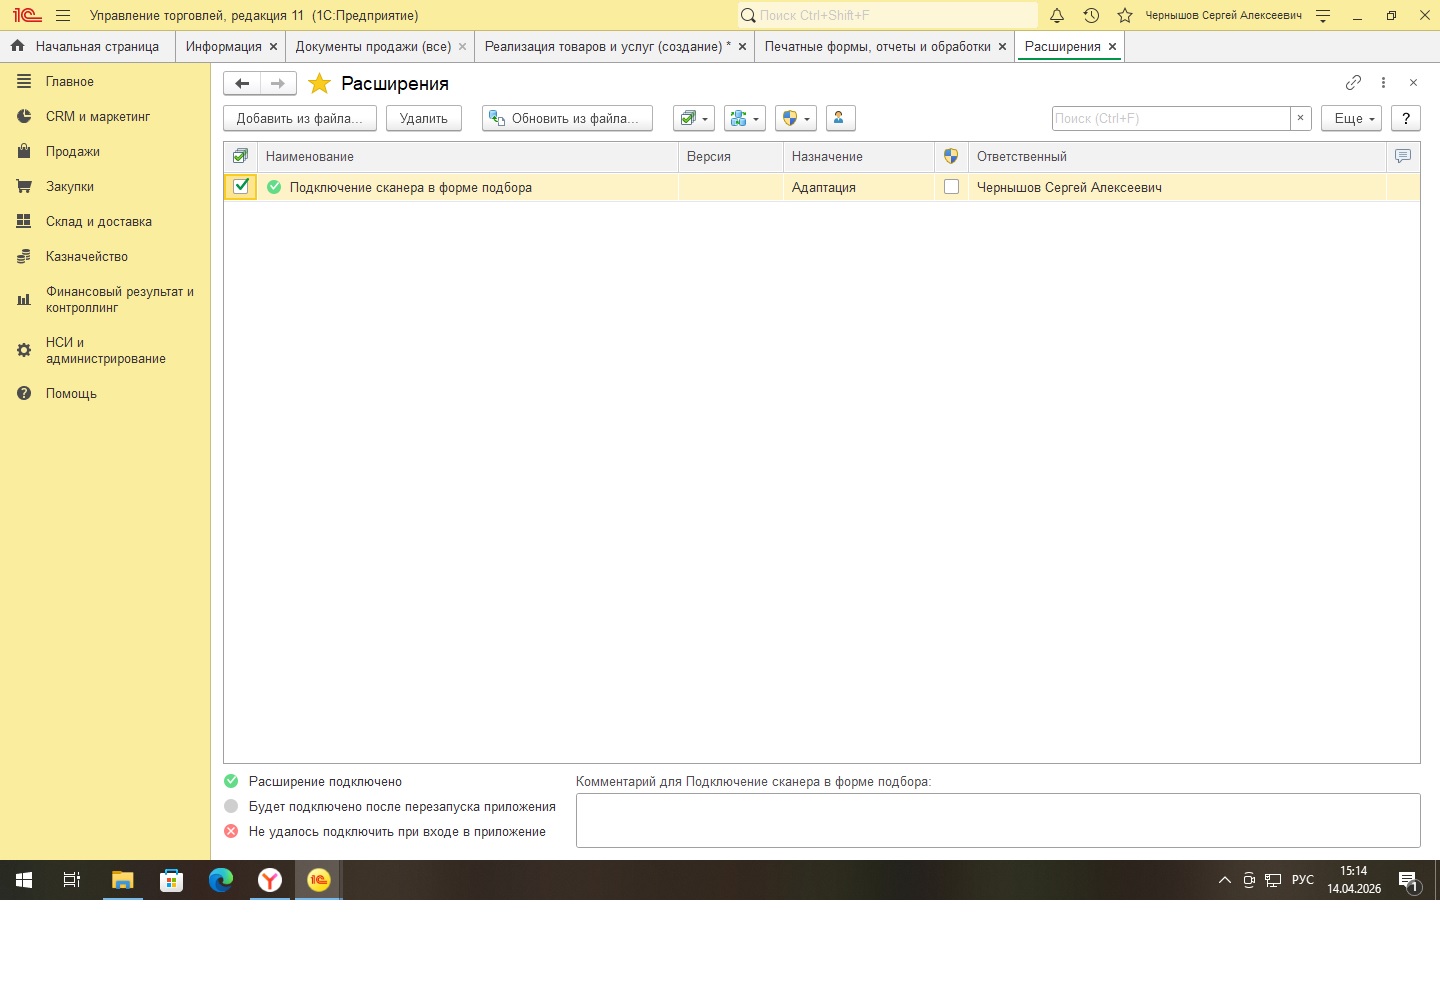Click the Удалить button
This screenshot has width=1440, height=1000.
tap(424, 118)
